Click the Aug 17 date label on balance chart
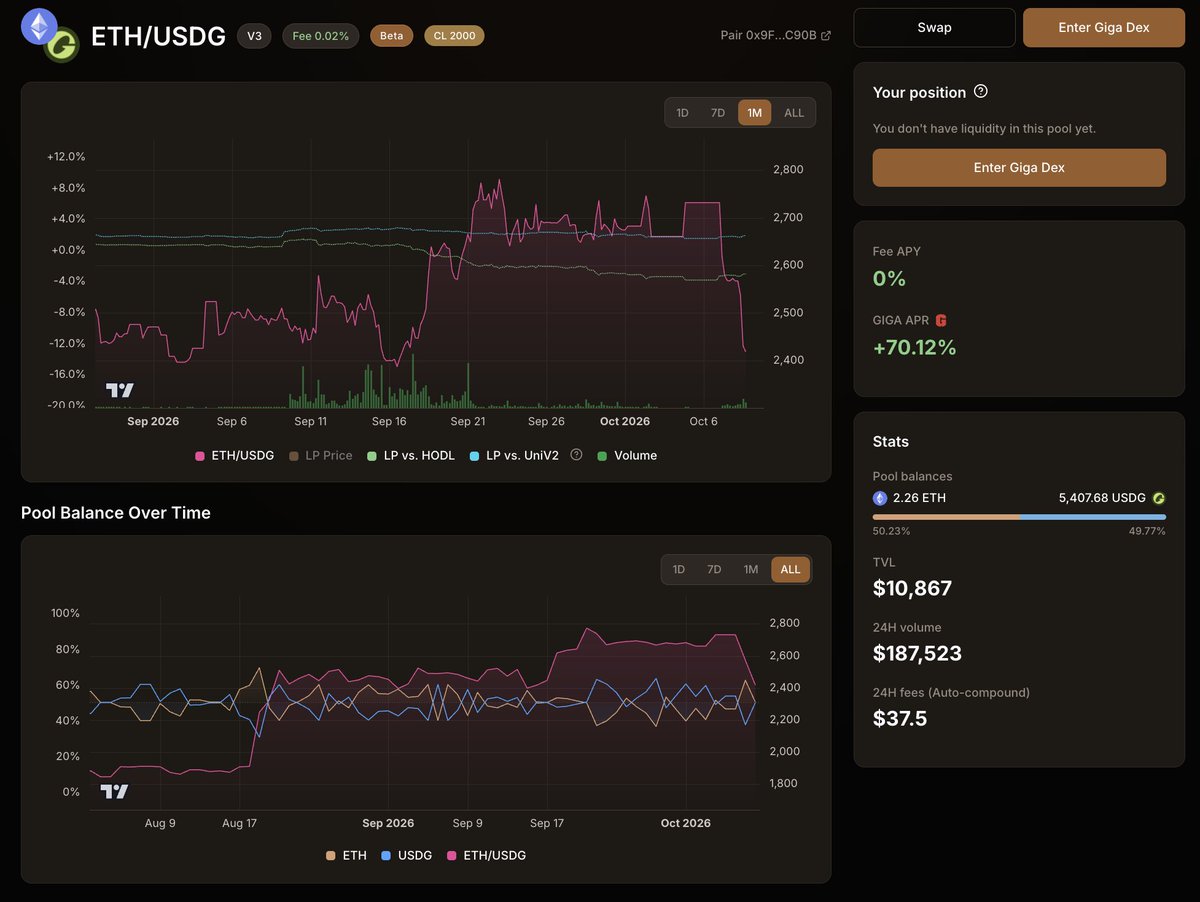The width and height of the screenshot is (1200, 902). coord(239,823)
